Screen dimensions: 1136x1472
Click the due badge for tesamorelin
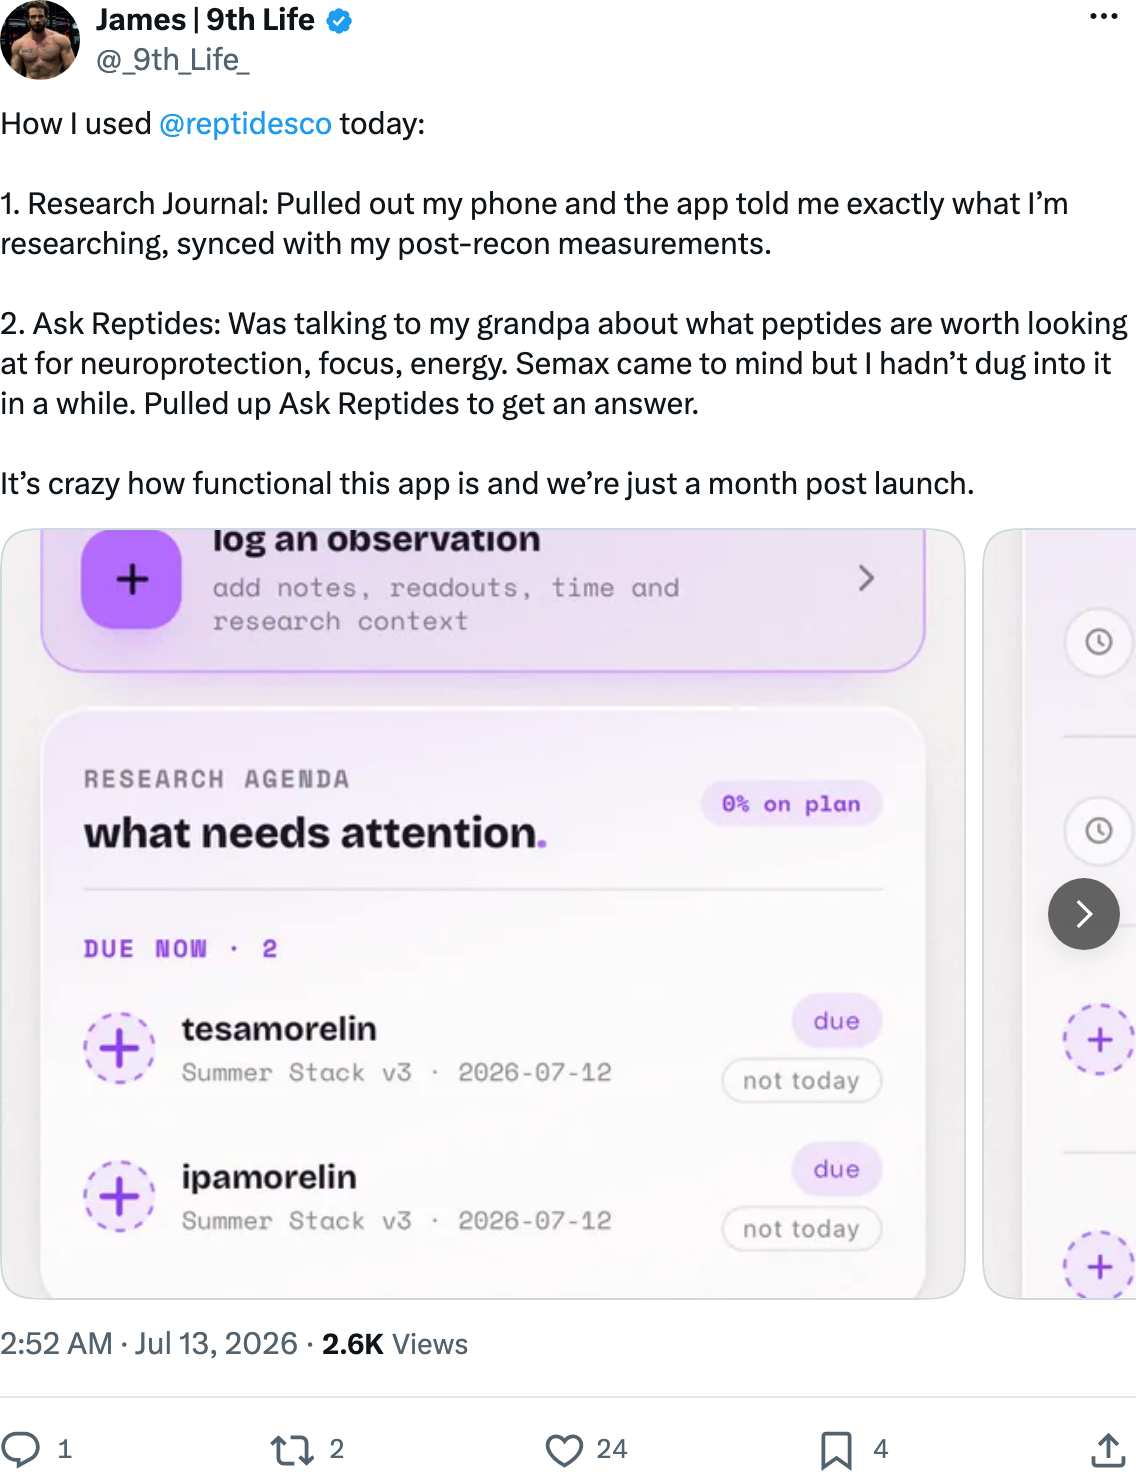click(x=836, y=1021)
